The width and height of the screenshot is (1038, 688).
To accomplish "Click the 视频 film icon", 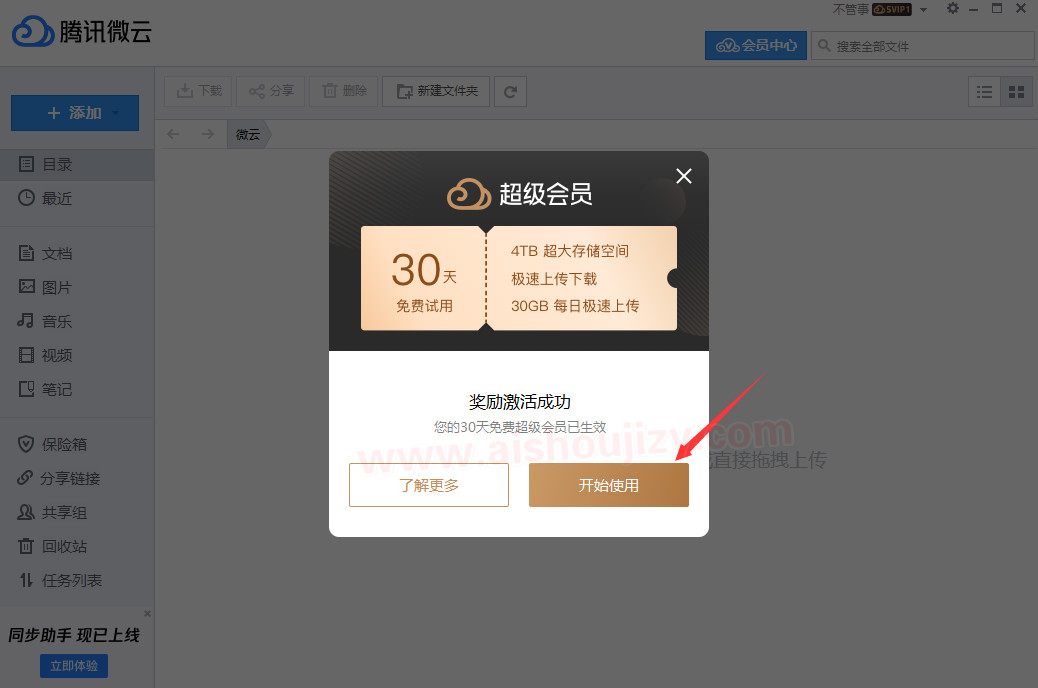I will (x=26, y=355).
